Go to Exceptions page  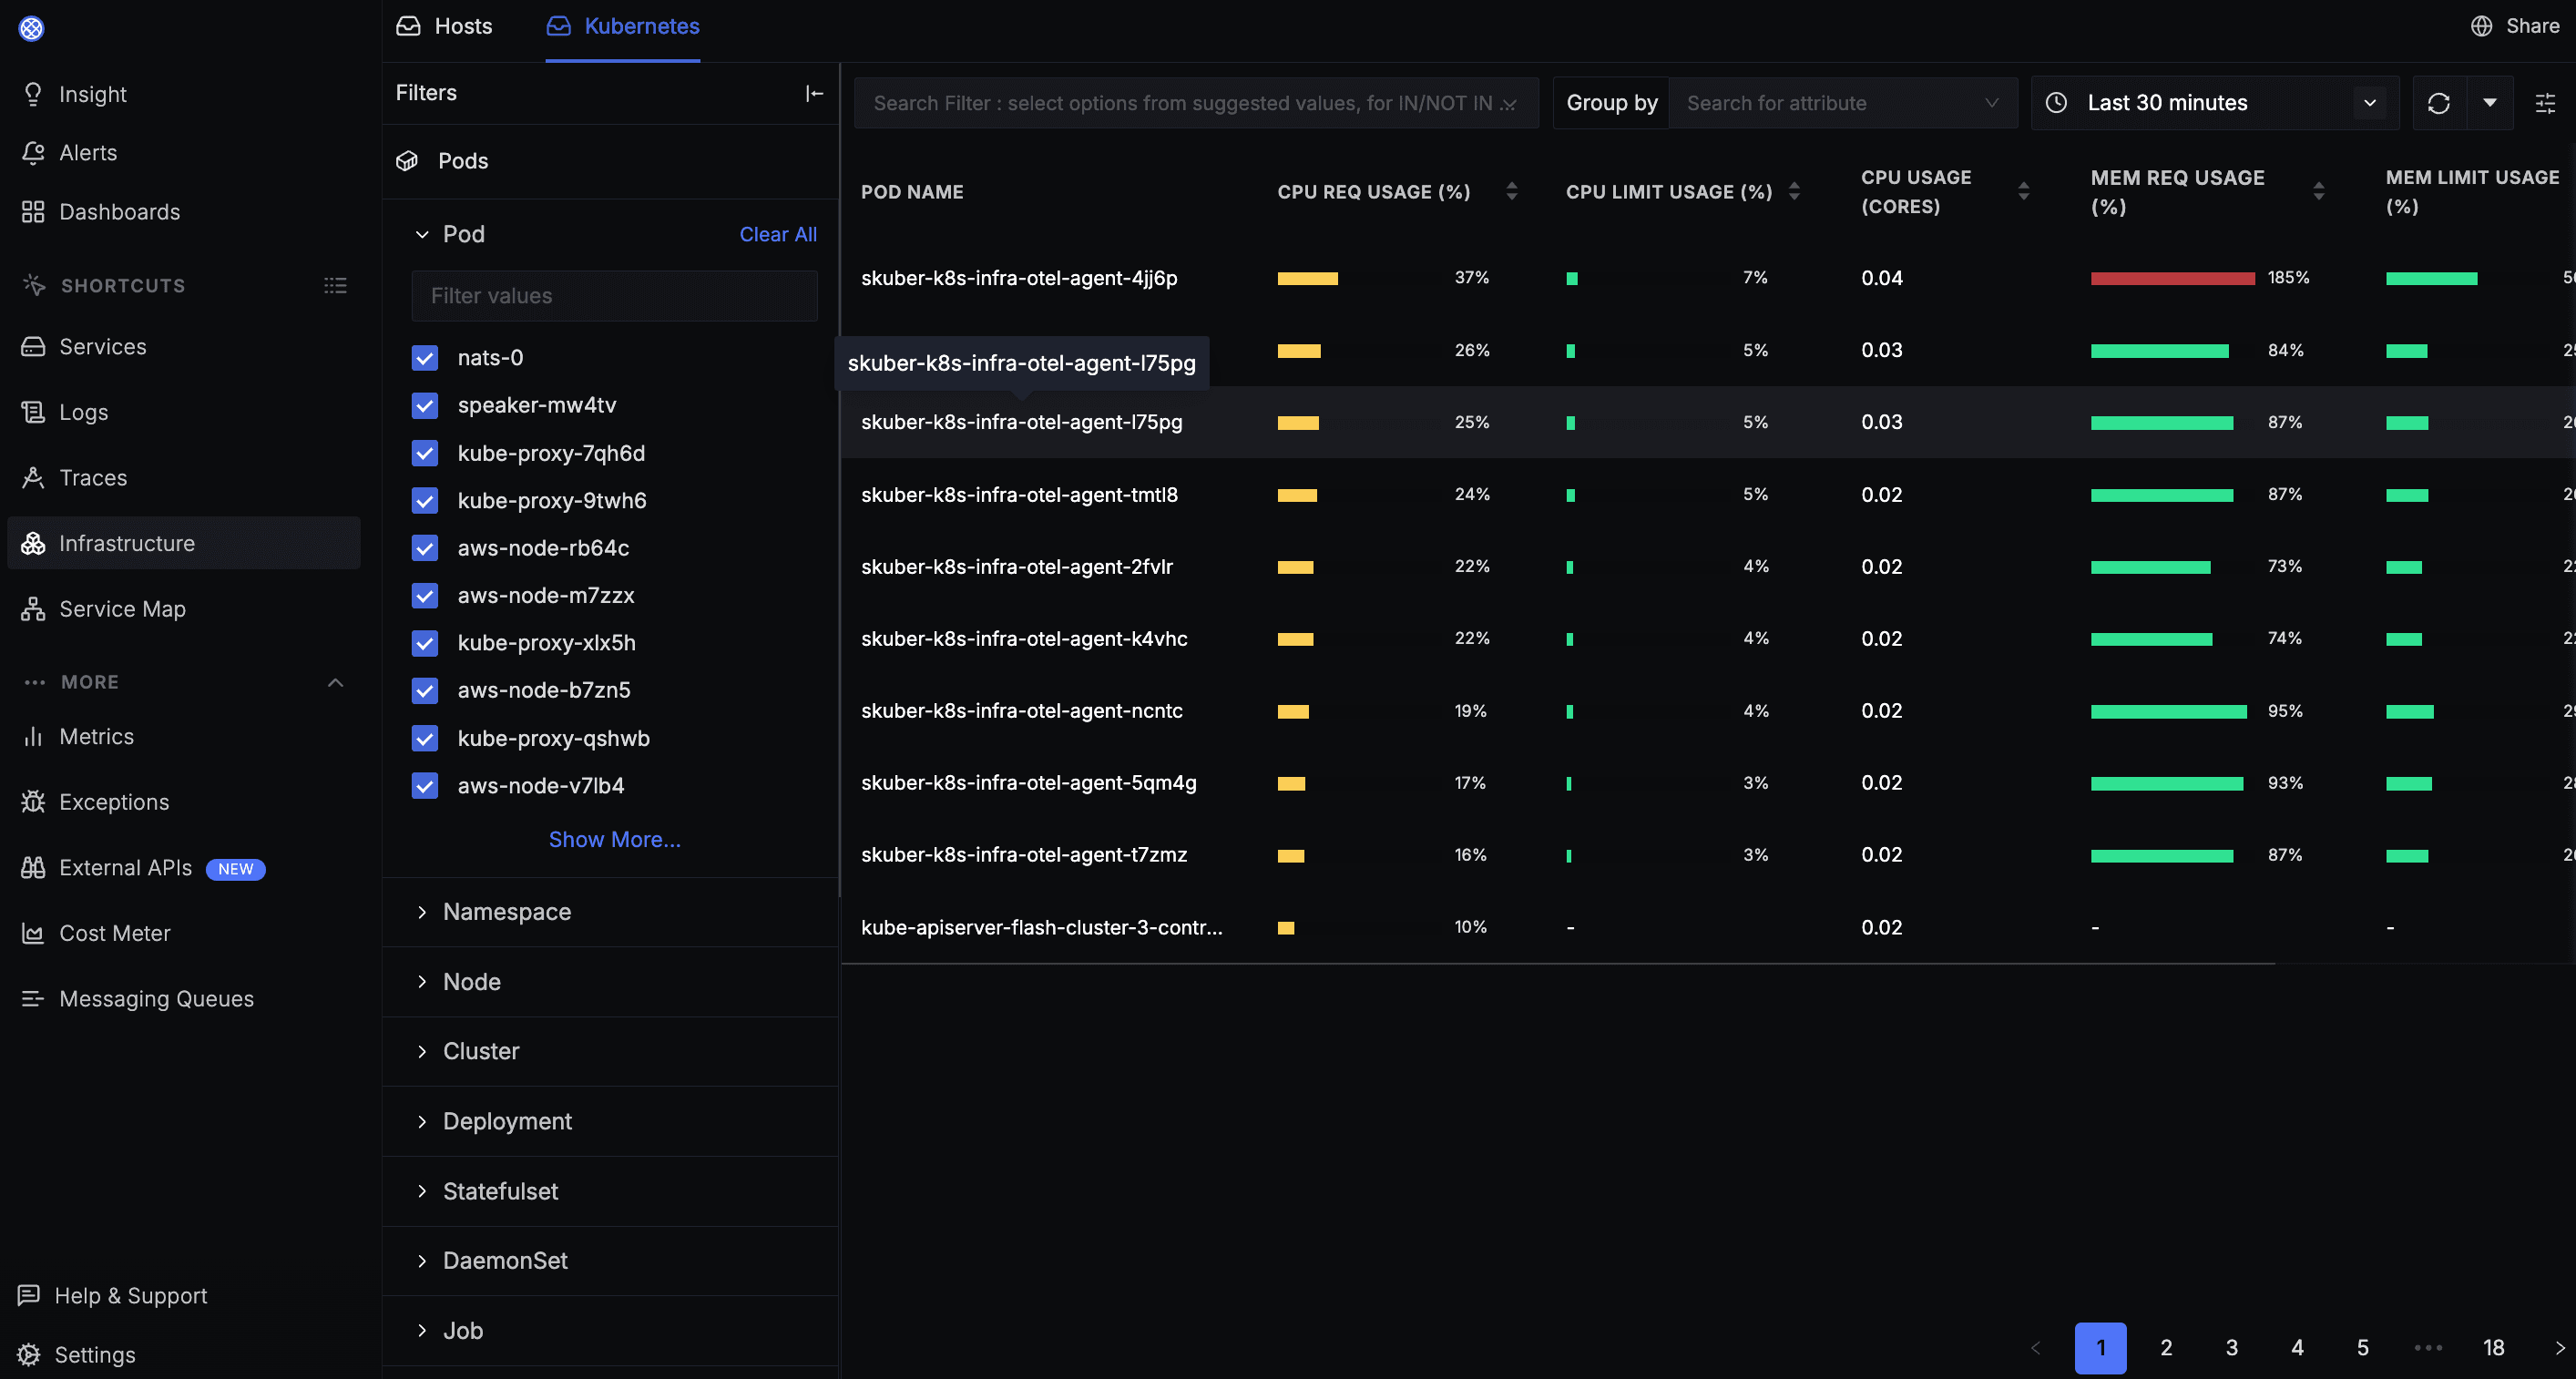pyautogui.click(x=114, y=802)
